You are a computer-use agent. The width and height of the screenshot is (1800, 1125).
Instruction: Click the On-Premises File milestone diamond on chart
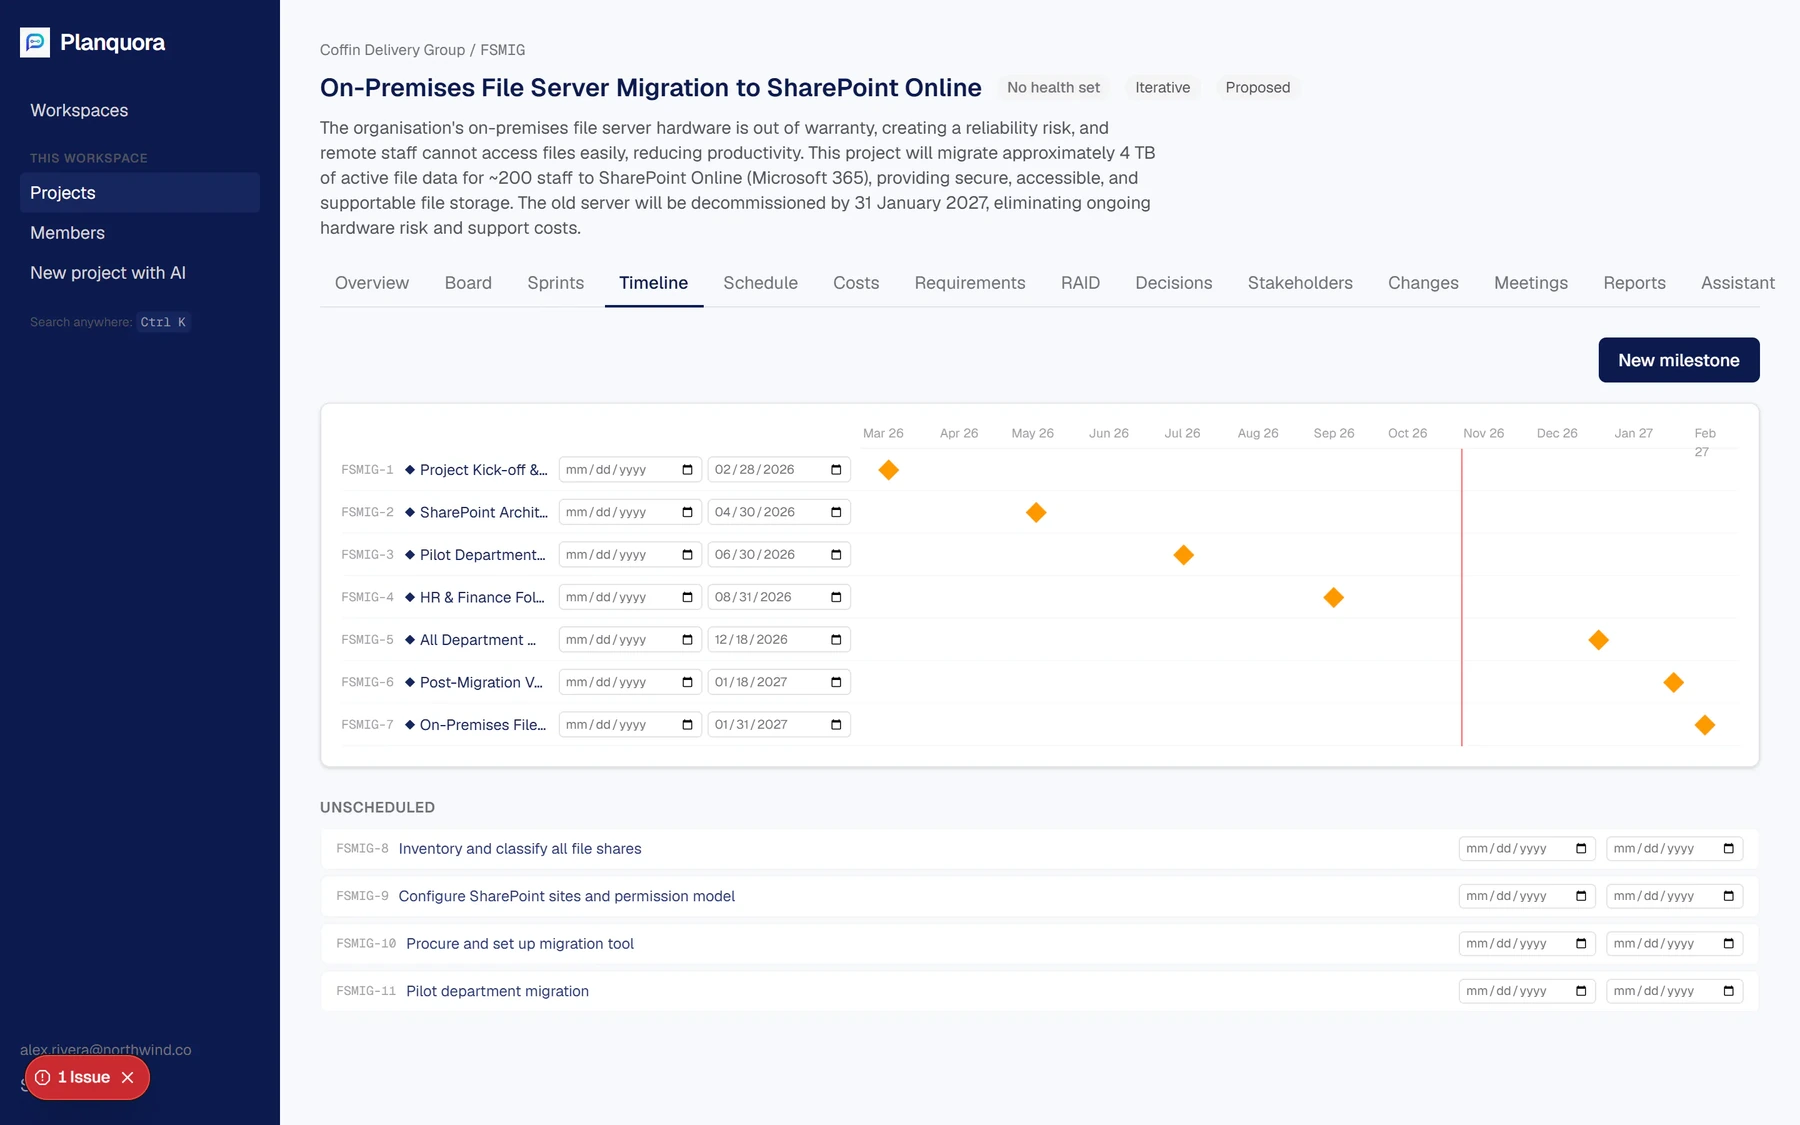point(1705,725)
